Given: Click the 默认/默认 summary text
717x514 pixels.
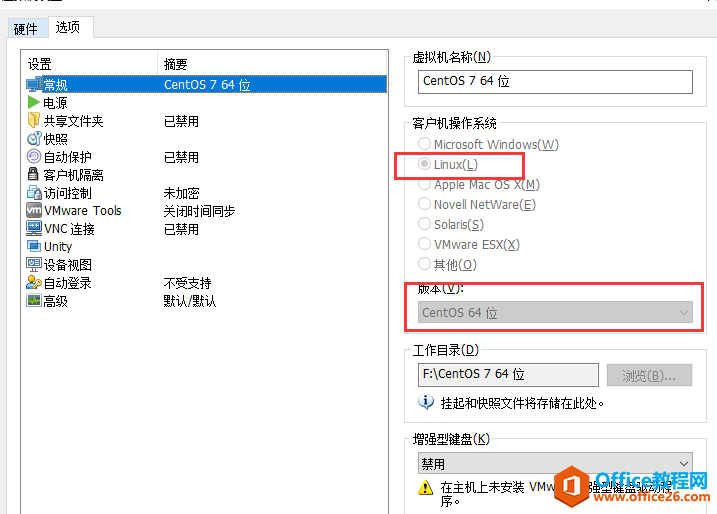Looking at the screenshot, I should point(190,301).
